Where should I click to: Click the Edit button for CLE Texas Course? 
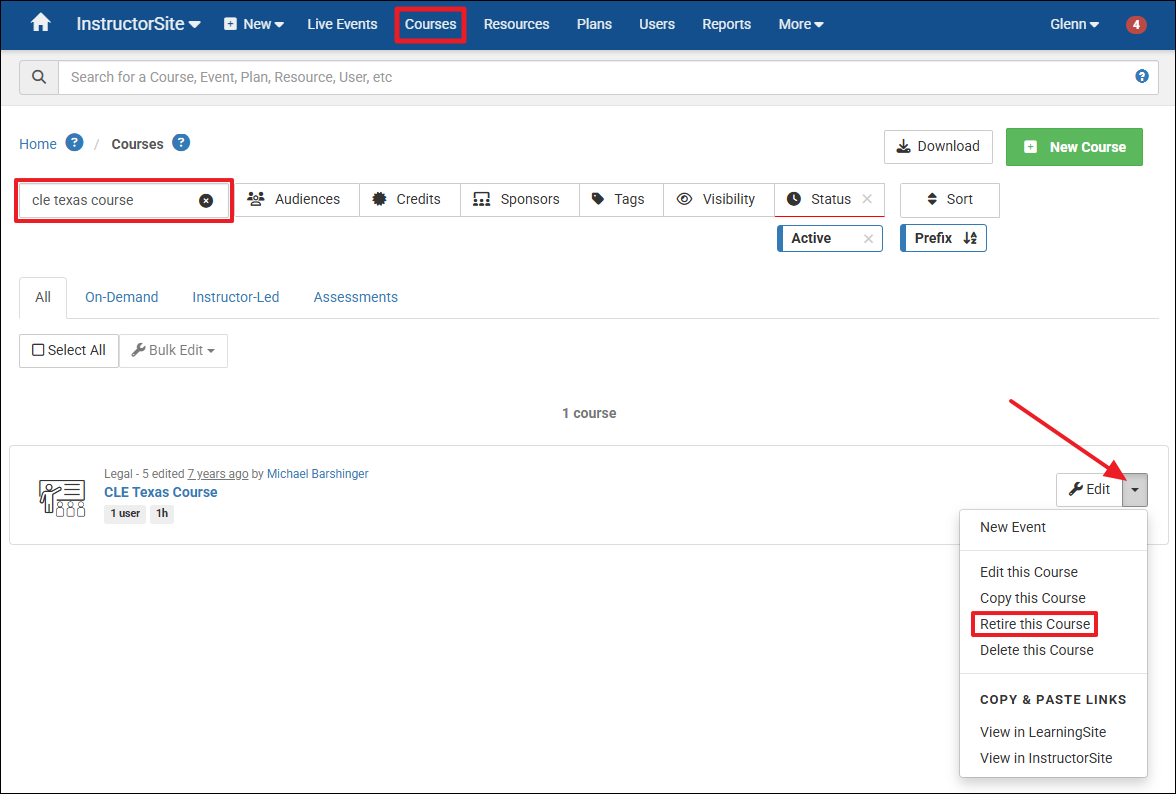pyautogui.click(x=1089, y=490)
